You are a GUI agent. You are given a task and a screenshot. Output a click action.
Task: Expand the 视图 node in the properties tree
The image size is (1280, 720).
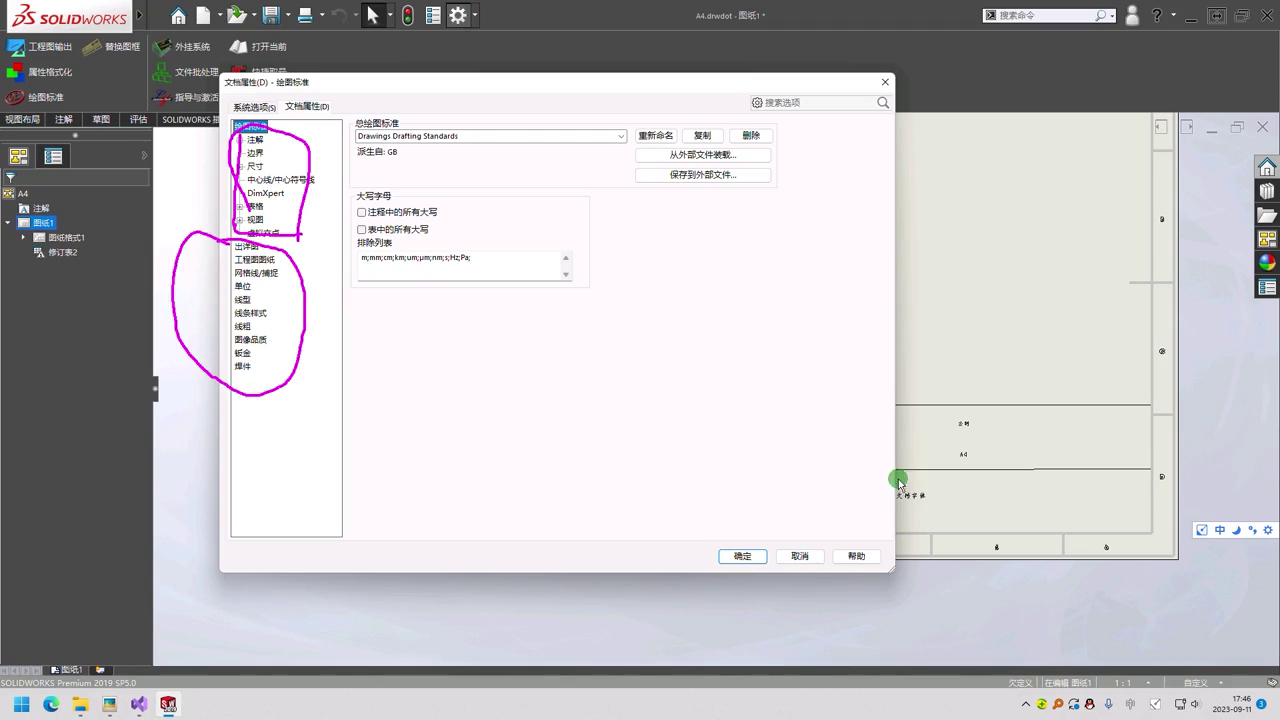[239, 220]
